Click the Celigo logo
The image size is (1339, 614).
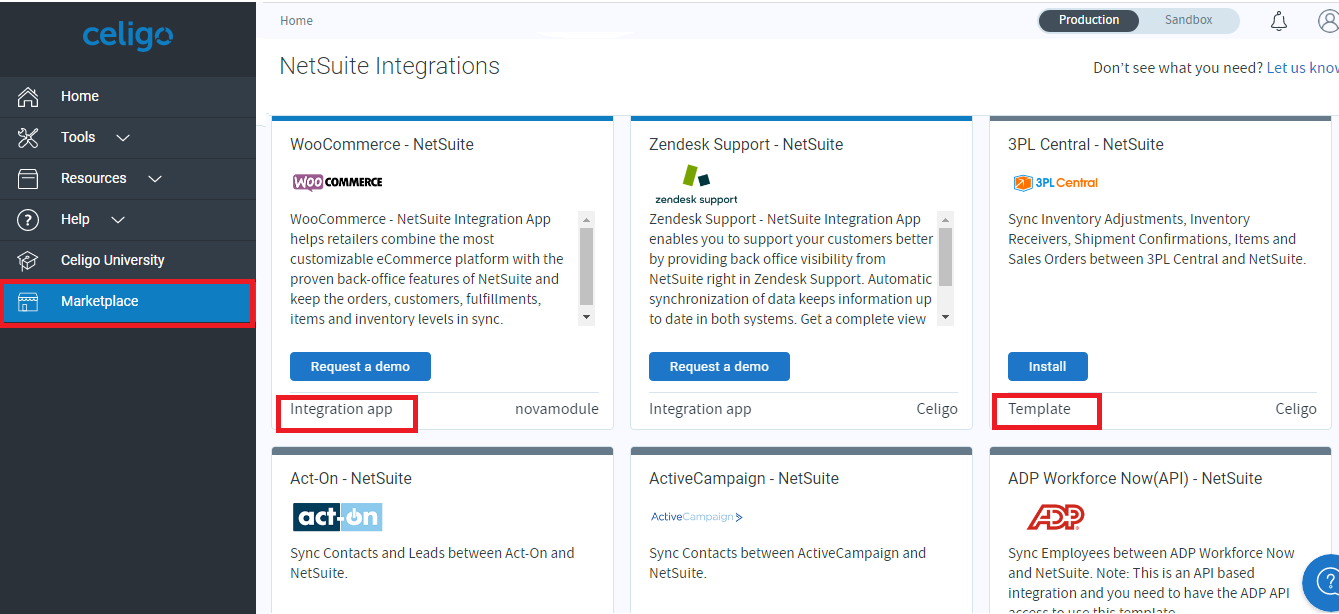[x=128, y=37]
